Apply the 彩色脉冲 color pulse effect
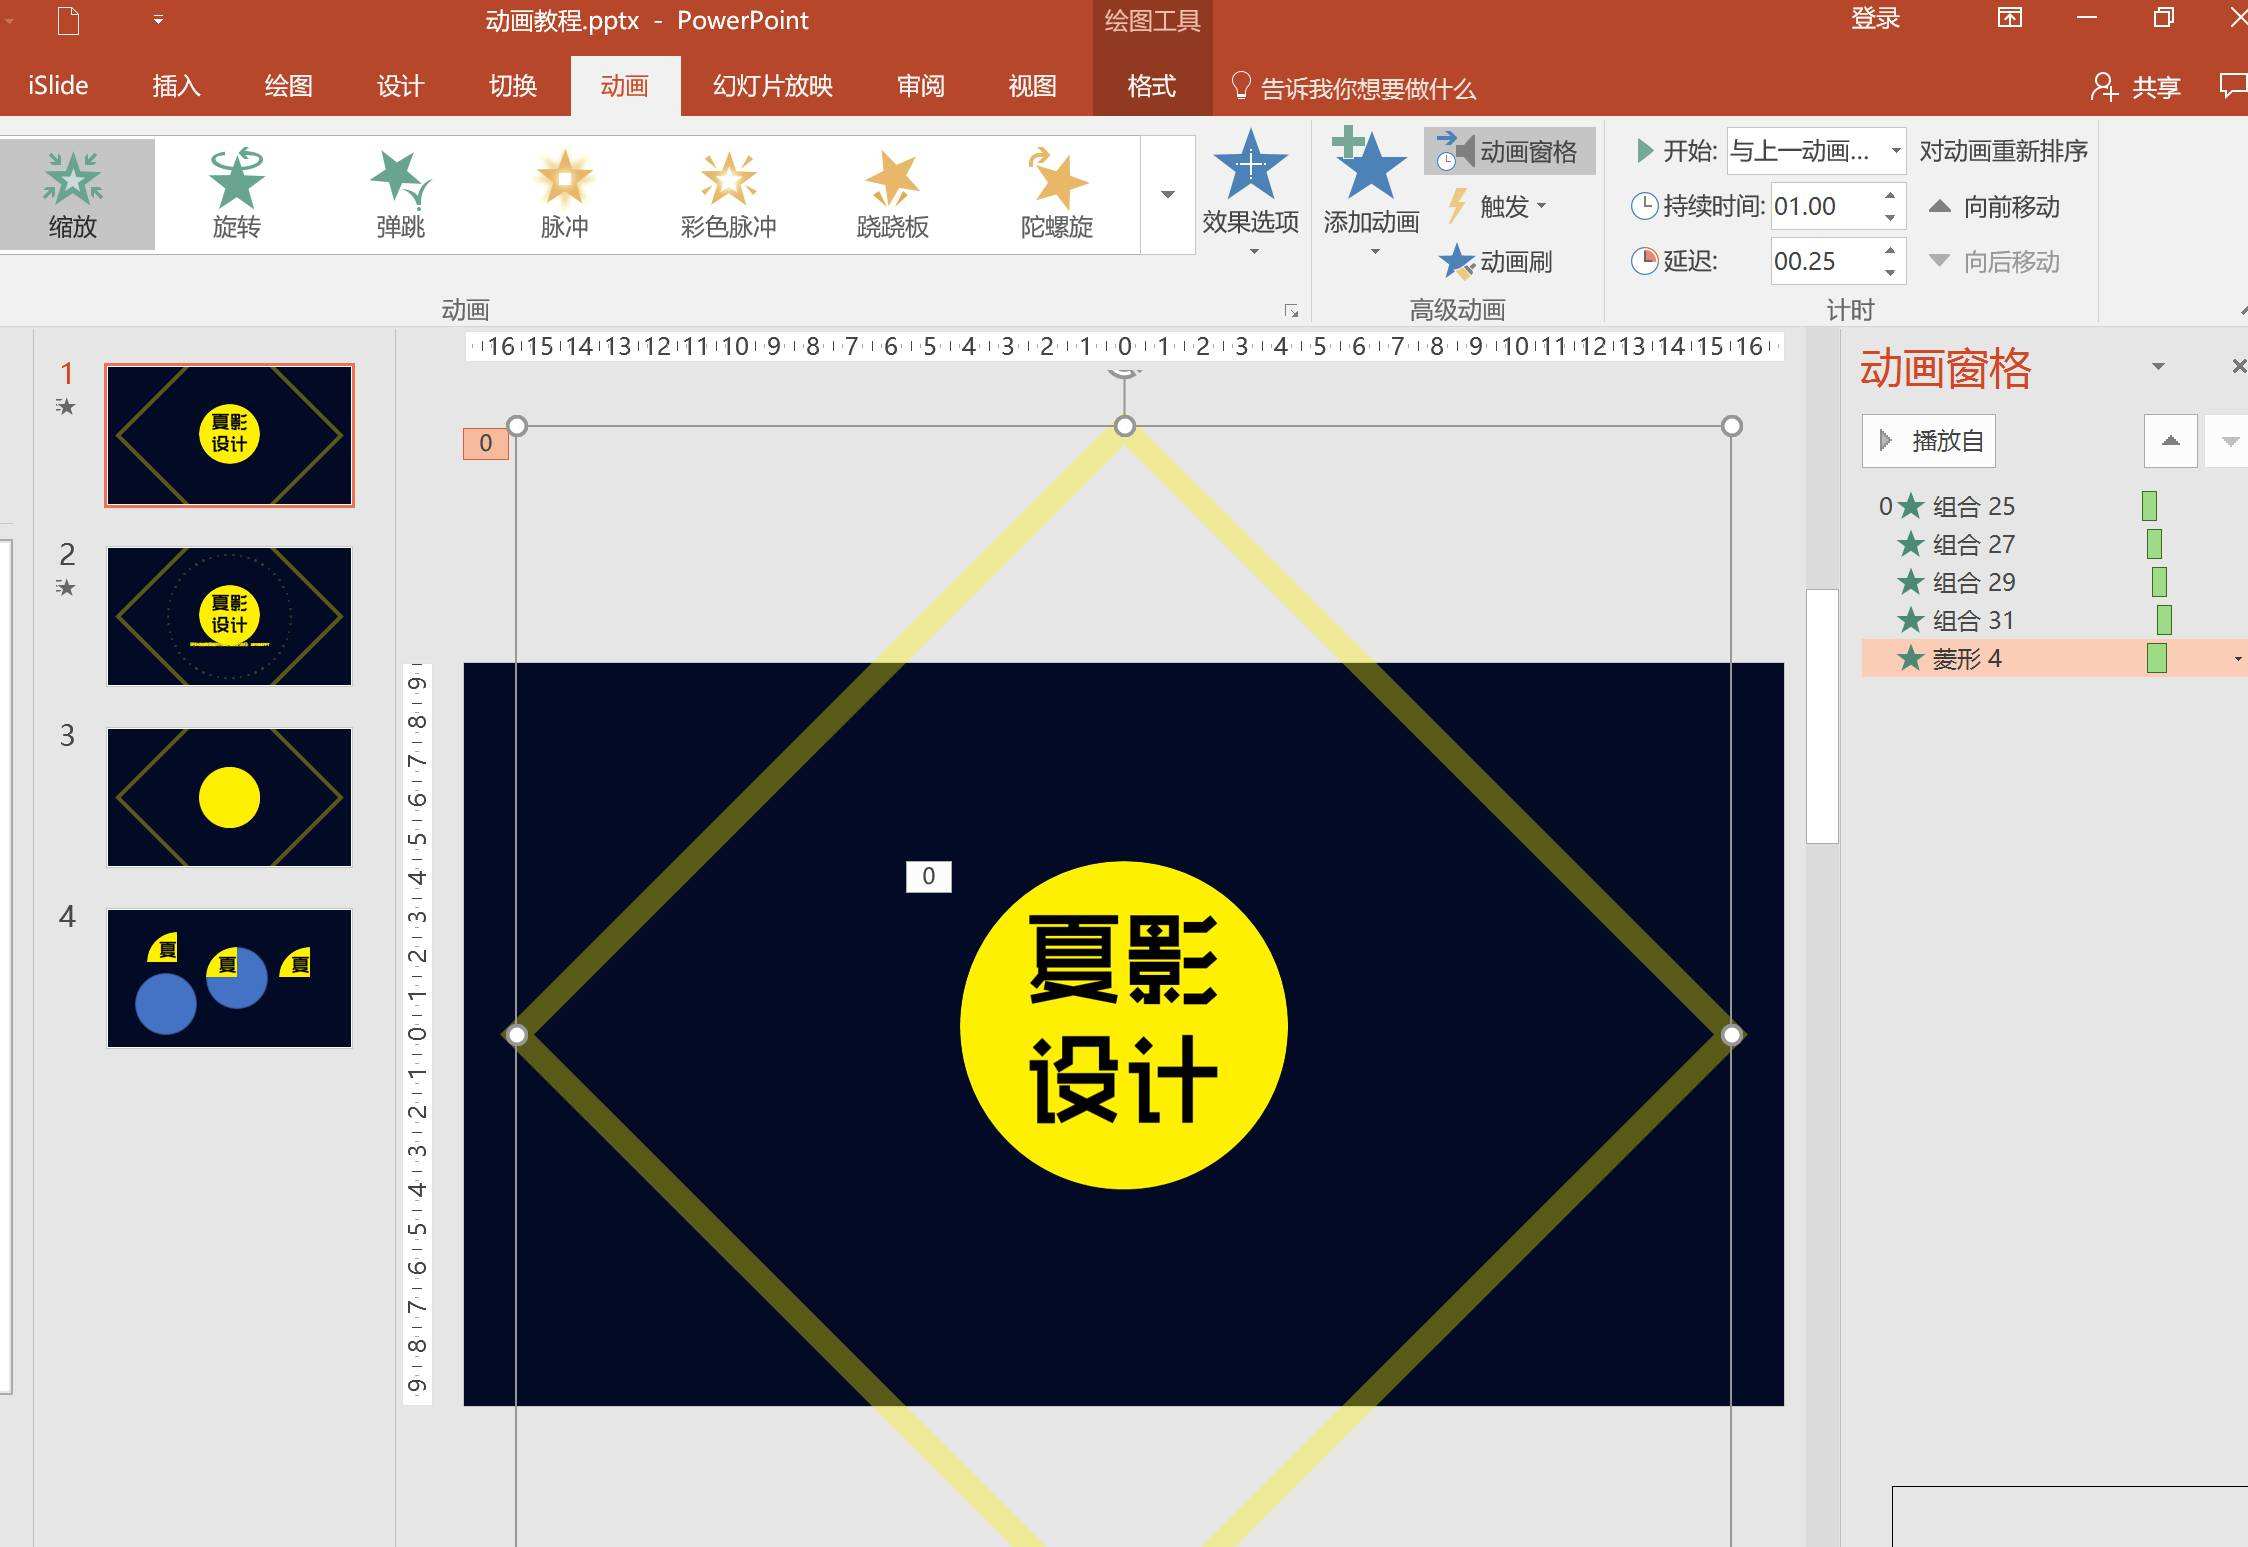The image size is (2248, 1547). [728, 194]
